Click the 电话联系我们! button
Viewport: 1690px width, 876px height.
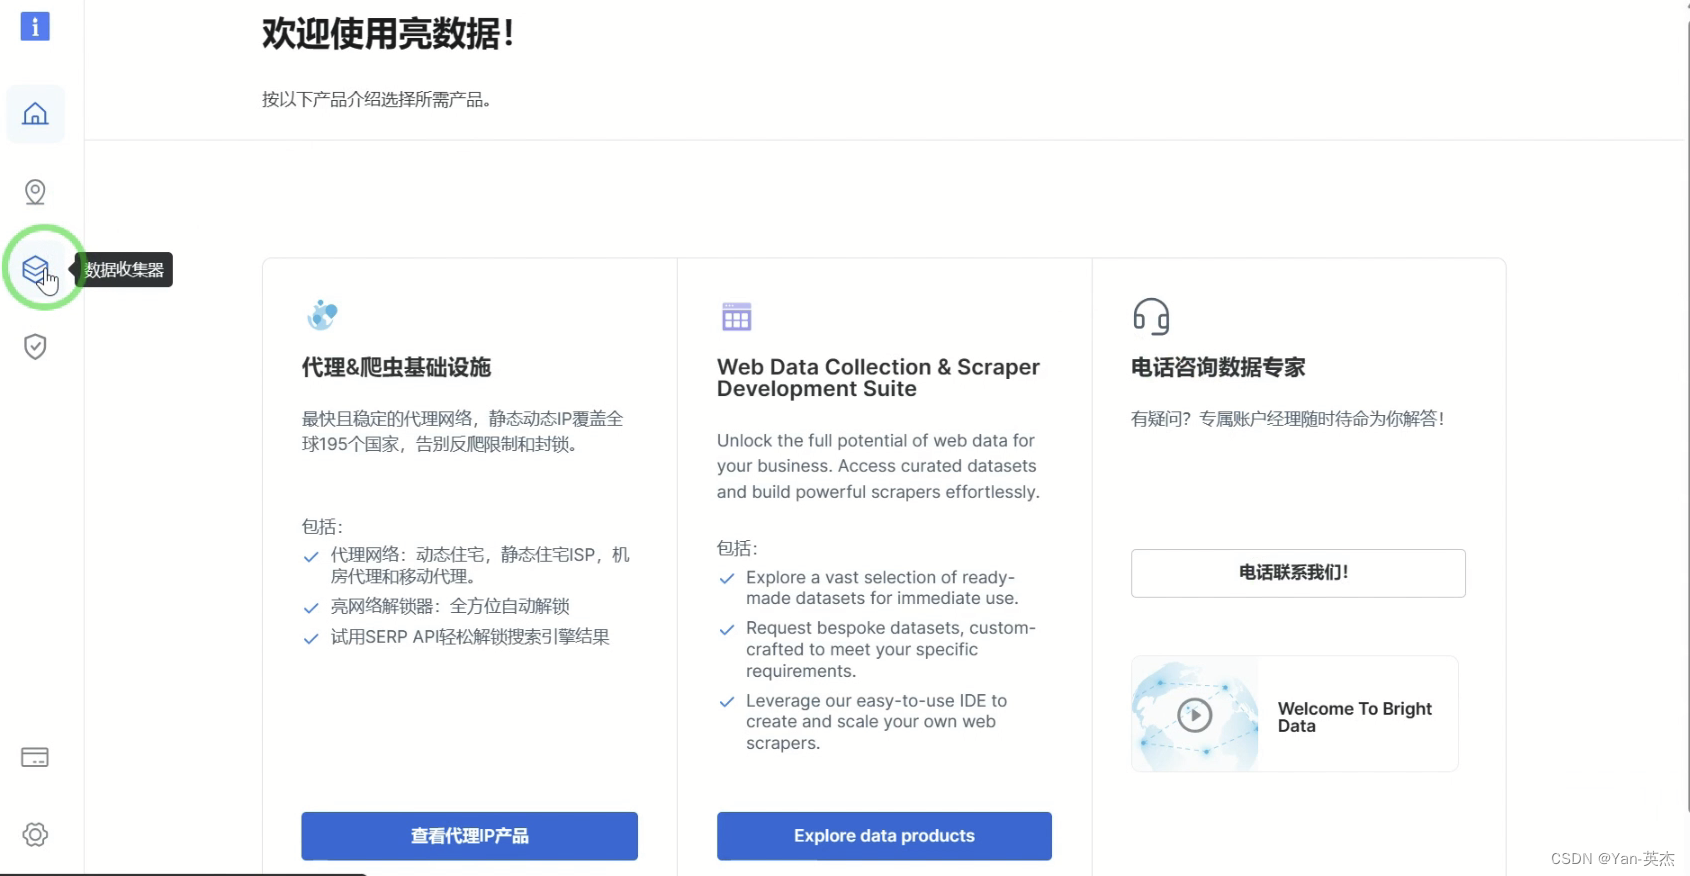(x=1298, y=573)
